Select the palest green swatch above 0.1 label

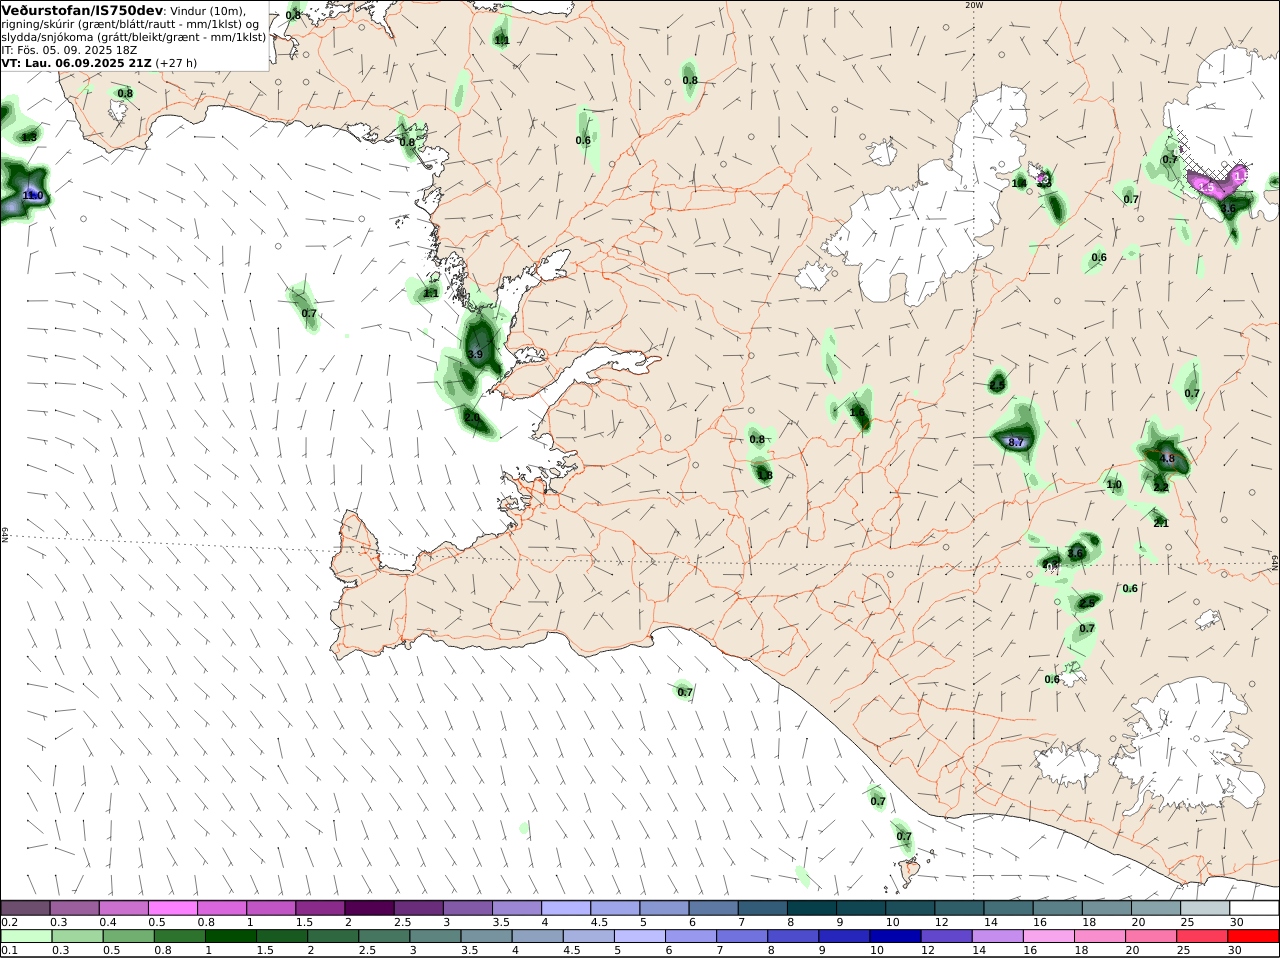pos(26,936)
